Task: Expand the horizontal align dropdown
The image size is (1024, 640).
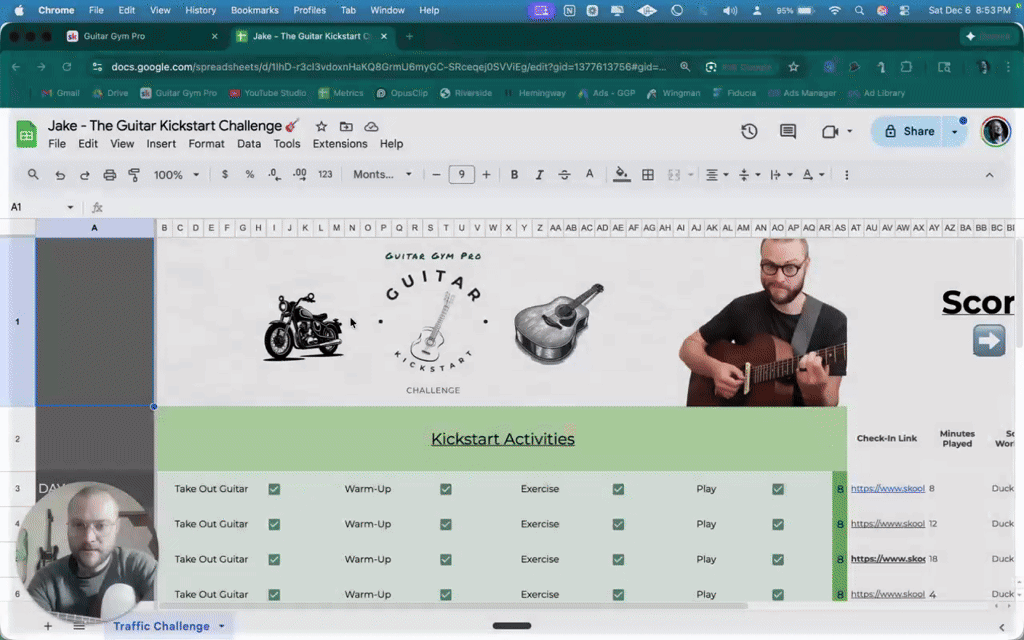Action: (726, 175)
